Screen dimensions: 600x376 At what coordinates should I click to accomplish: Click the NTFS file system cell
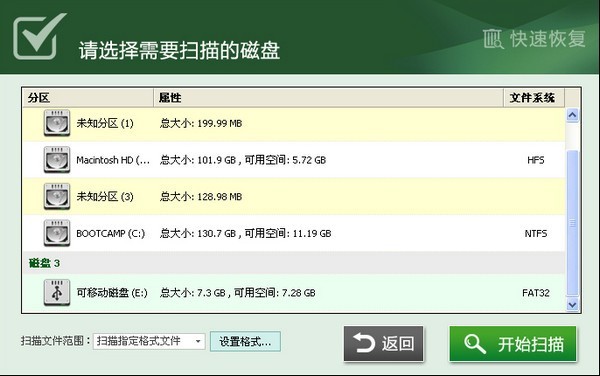pyautogui.click(x=535, y=233)
